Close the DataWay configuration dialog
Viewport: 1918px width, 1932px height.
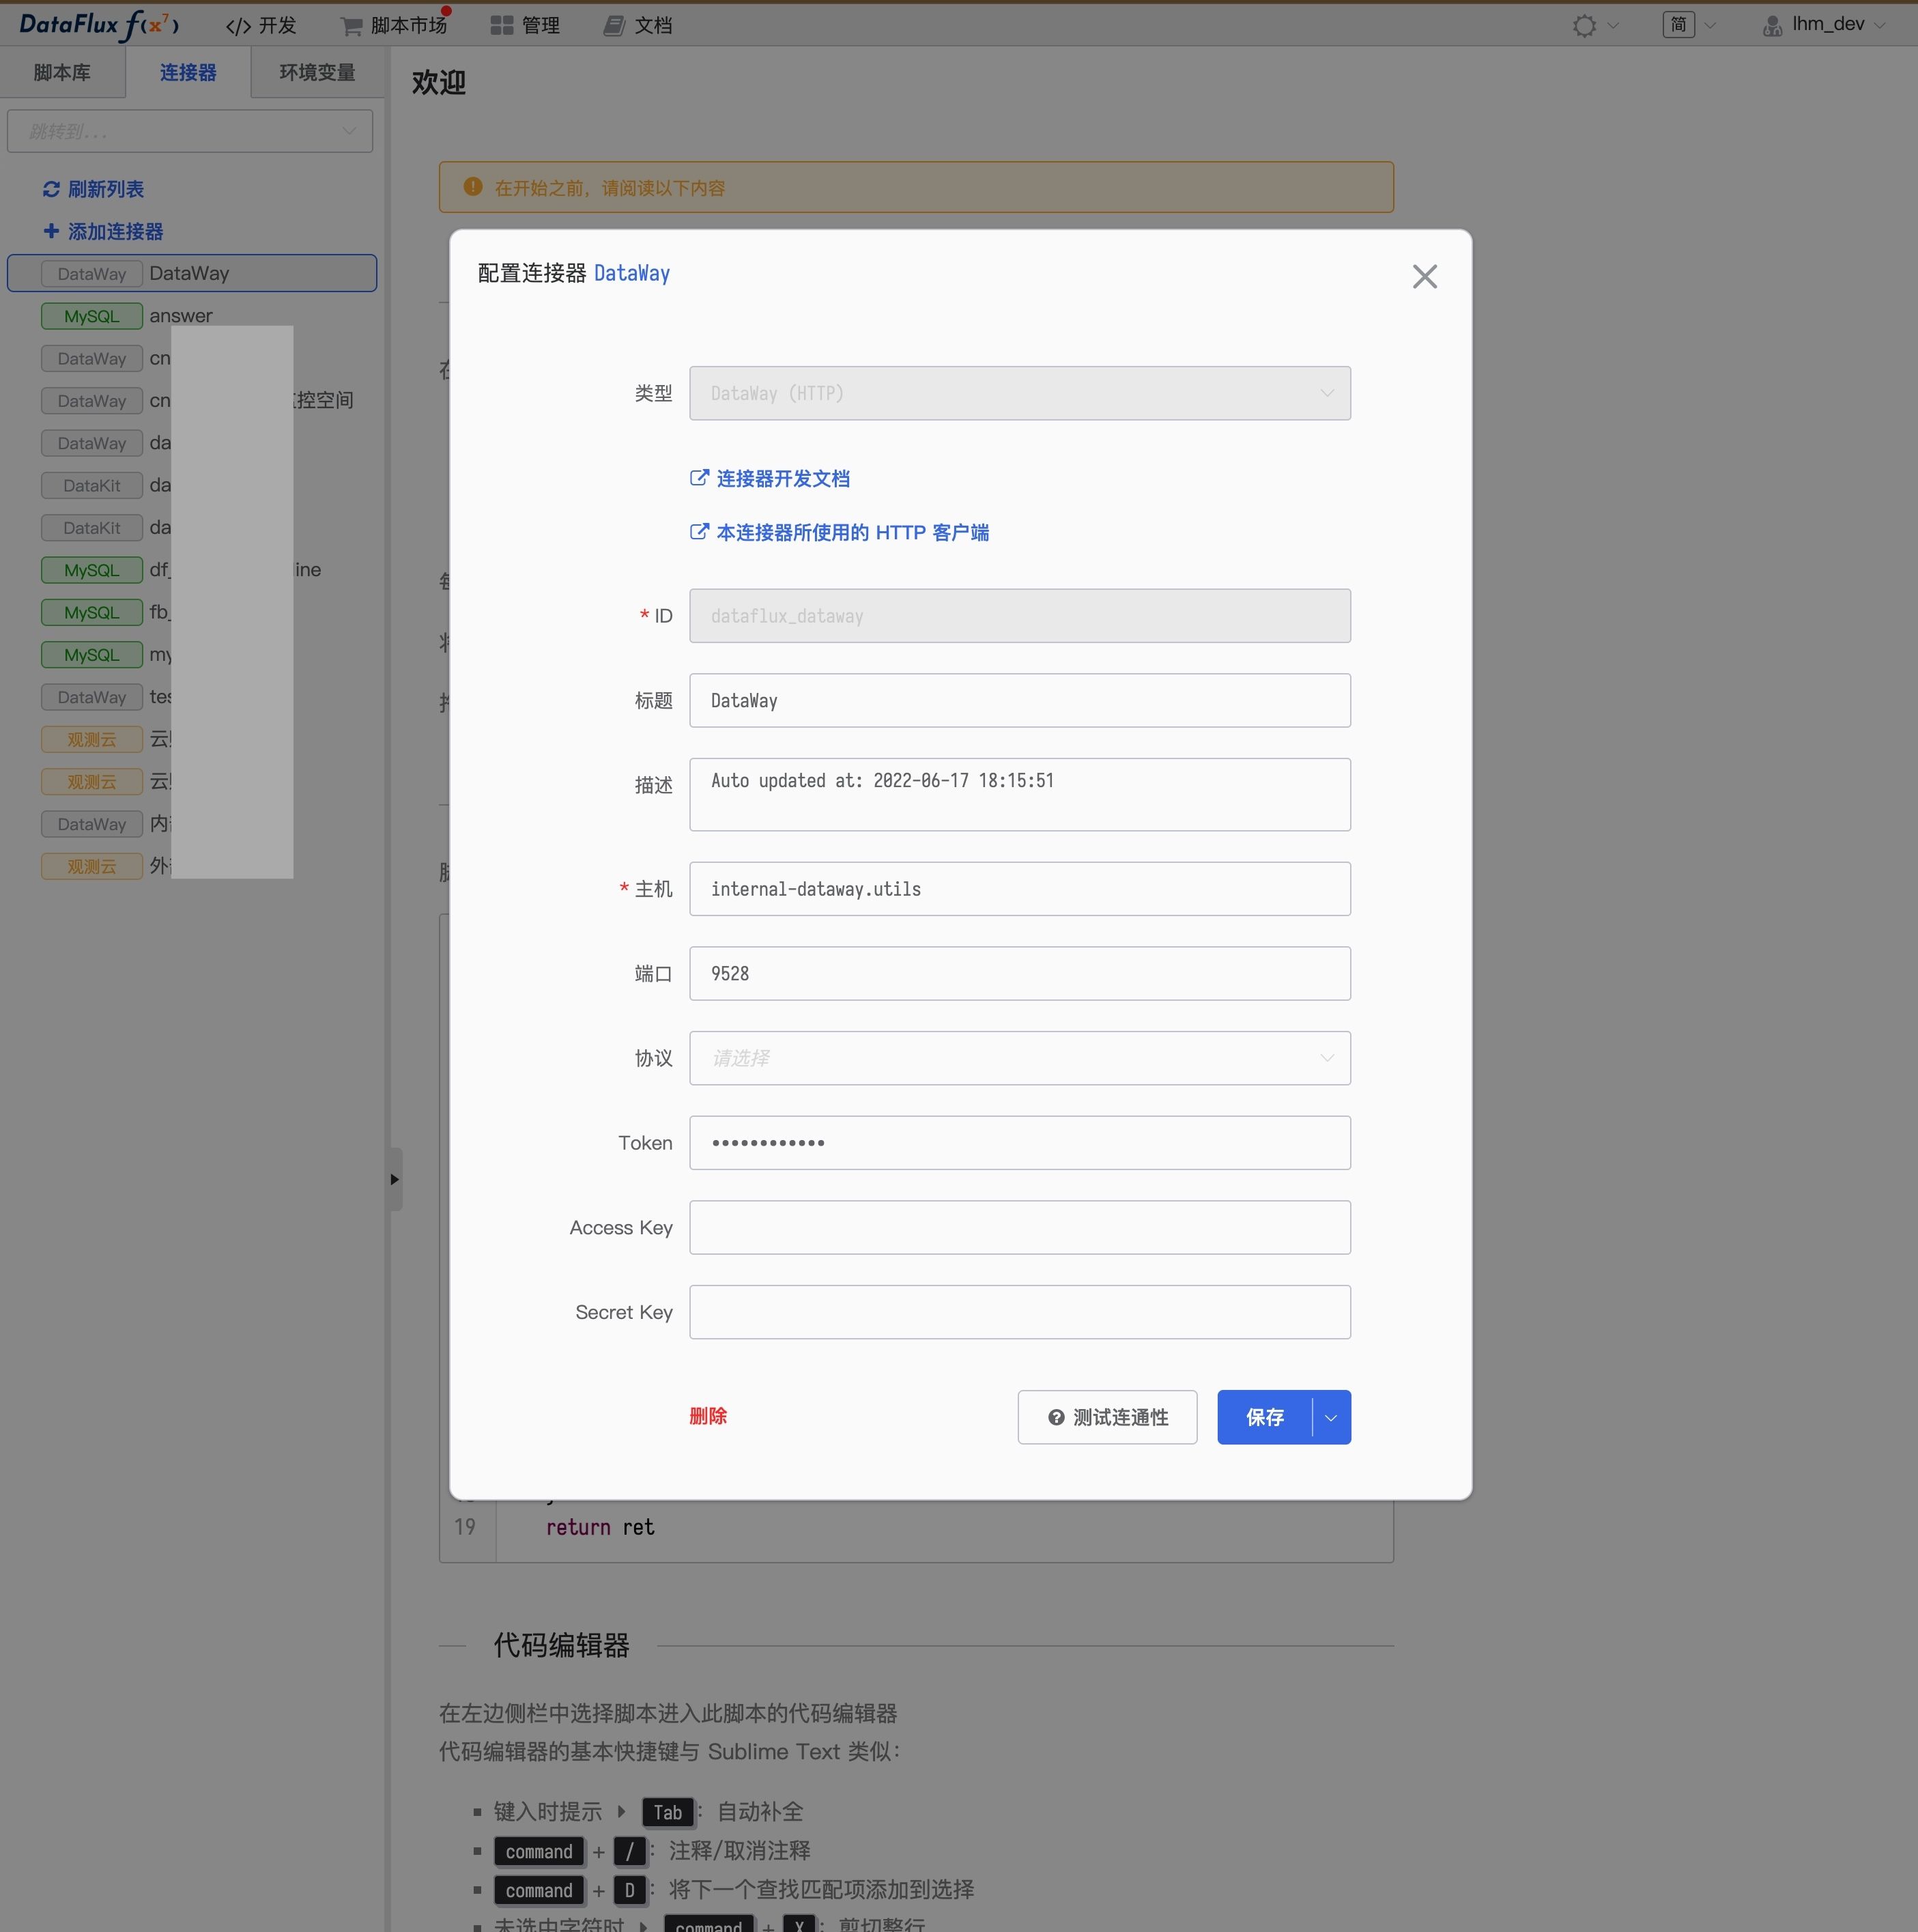[x=1424, y=276]
